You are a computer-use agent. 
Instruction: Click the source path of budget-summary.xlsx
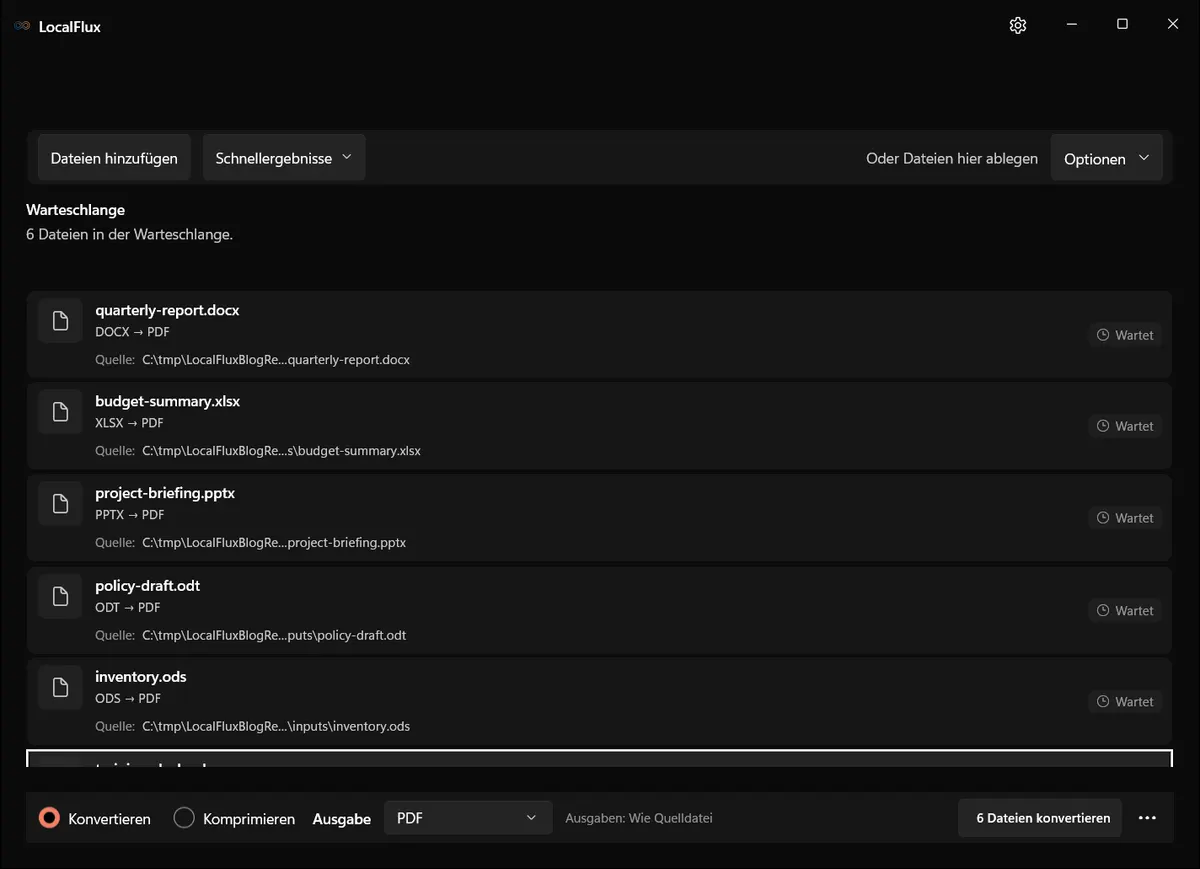(x=281, y=450)
